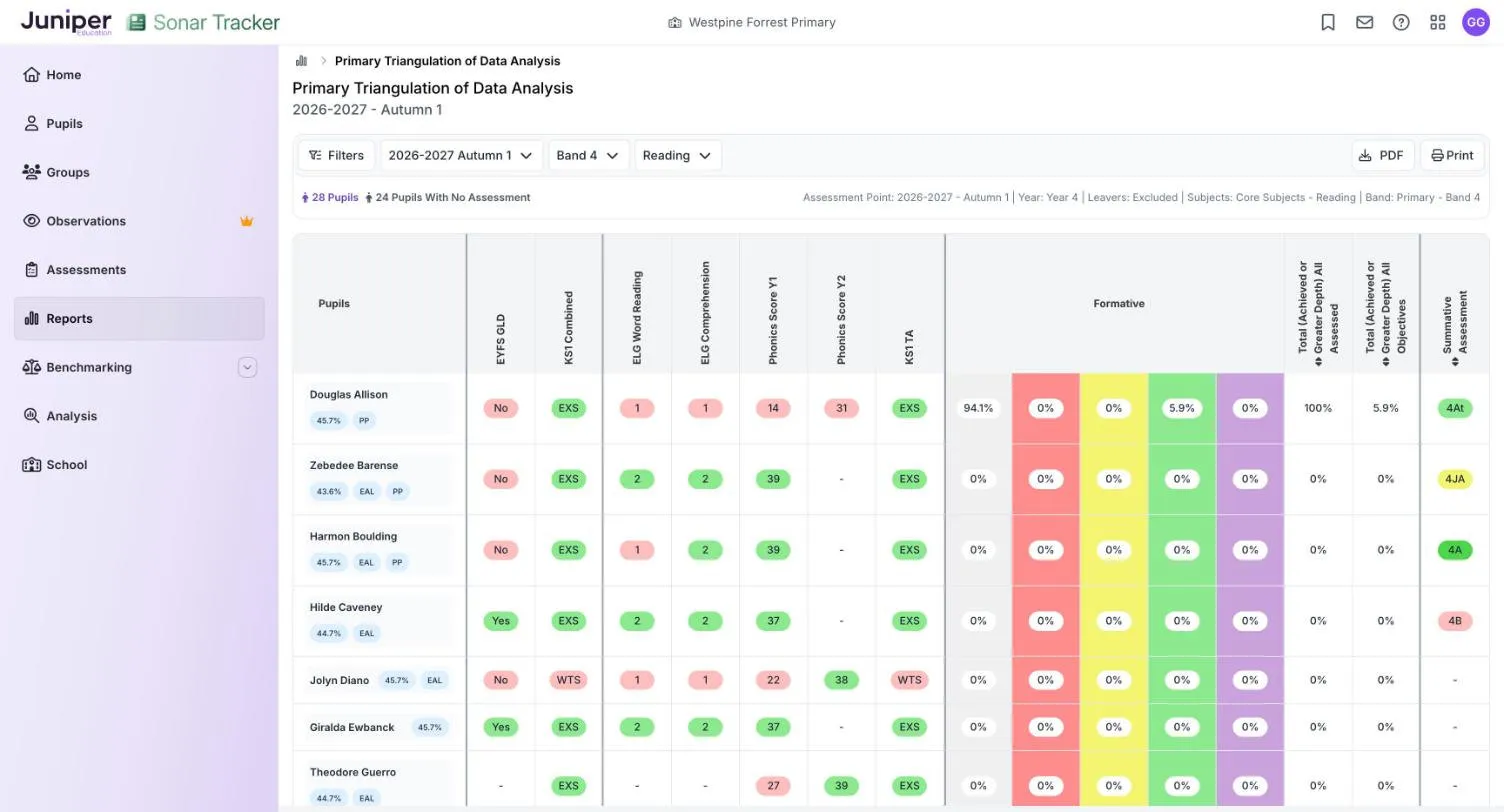1504x812 pixels.
Task: Expand the Benchmarking sidebar section
Action: [247, 367]
